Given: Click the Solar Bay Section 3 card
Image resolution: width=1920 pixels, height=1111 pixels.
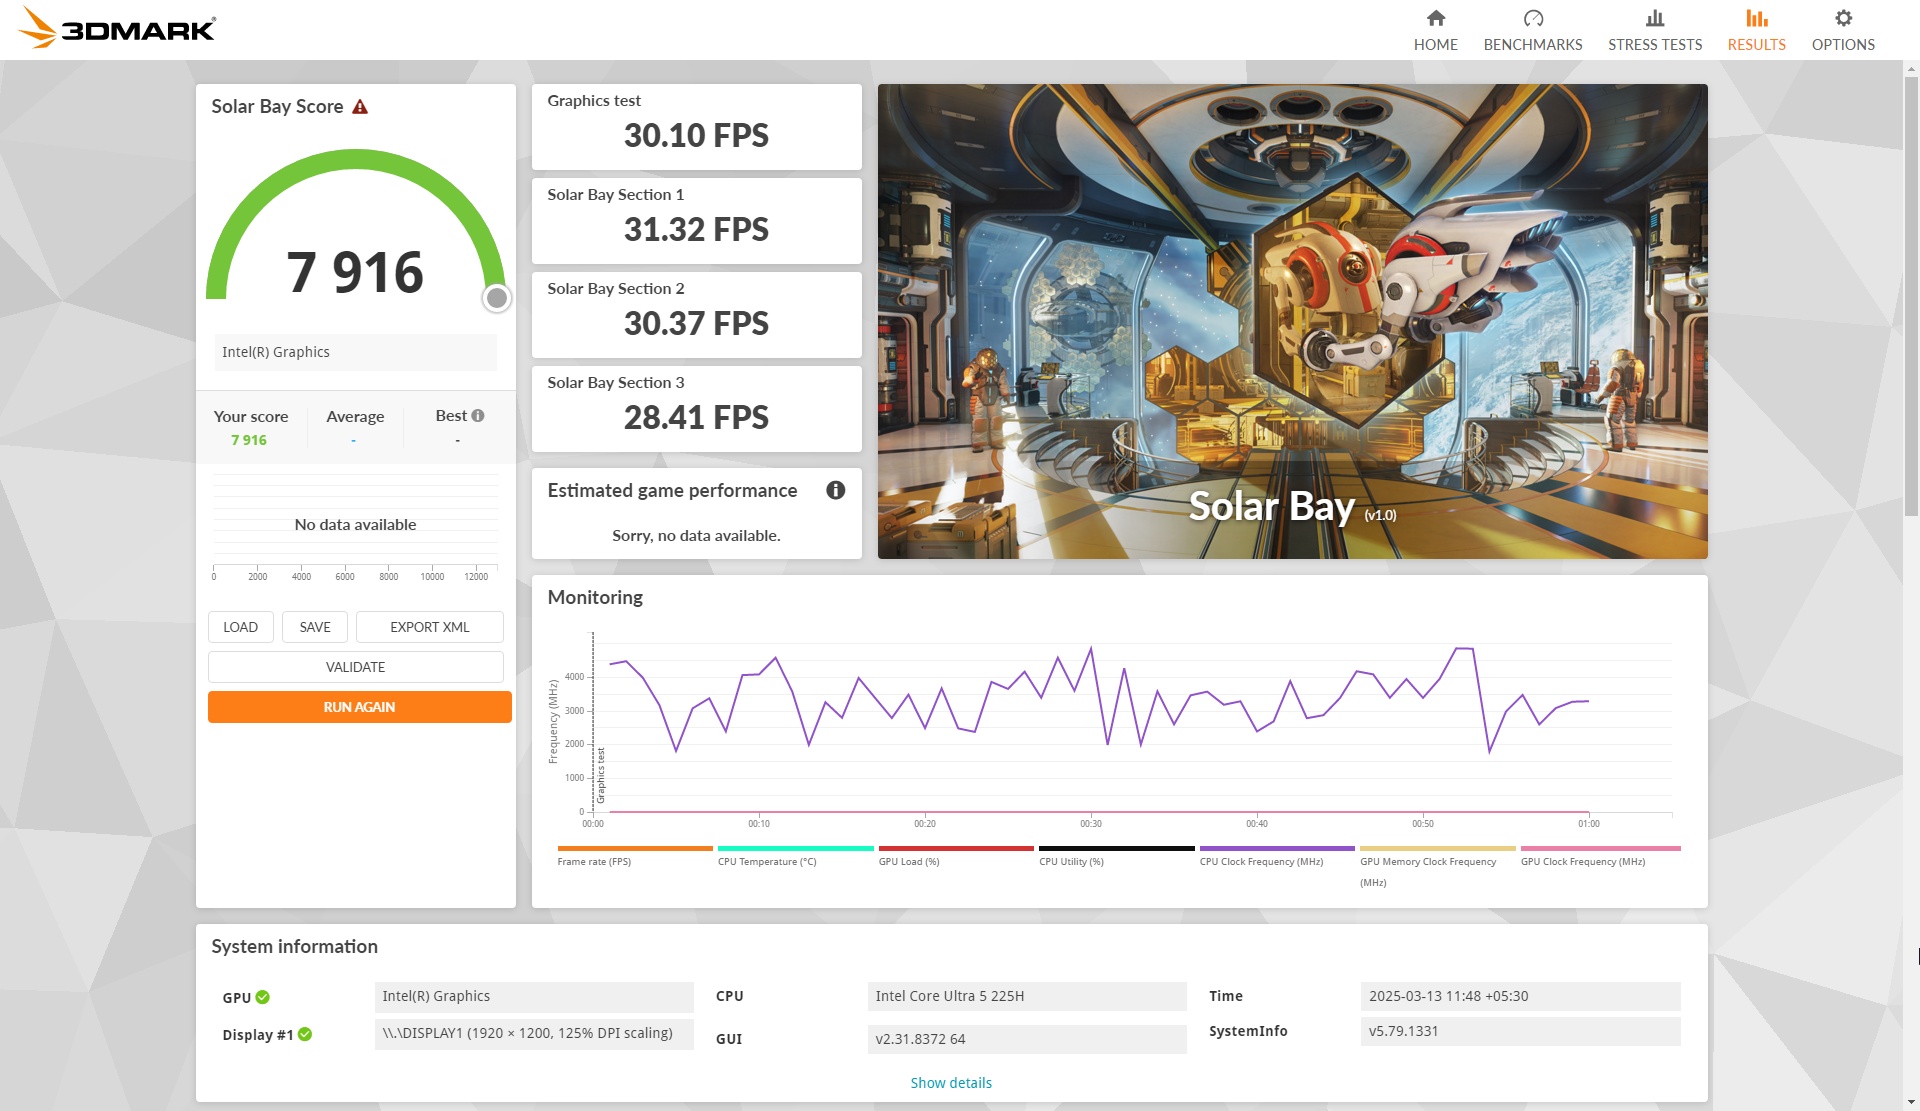Looking at the screenshot, I should tap(697, 409).
